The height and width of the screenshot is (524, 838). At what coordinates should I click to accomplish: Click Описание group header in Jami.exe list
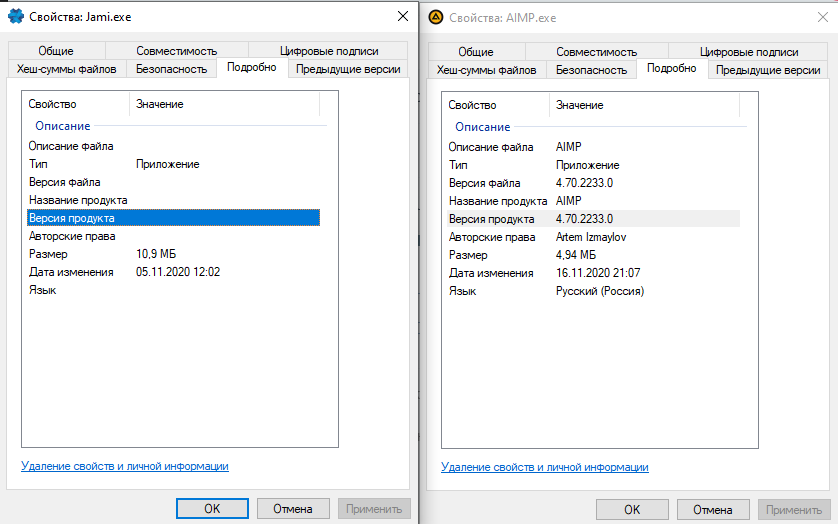(63, 126)
